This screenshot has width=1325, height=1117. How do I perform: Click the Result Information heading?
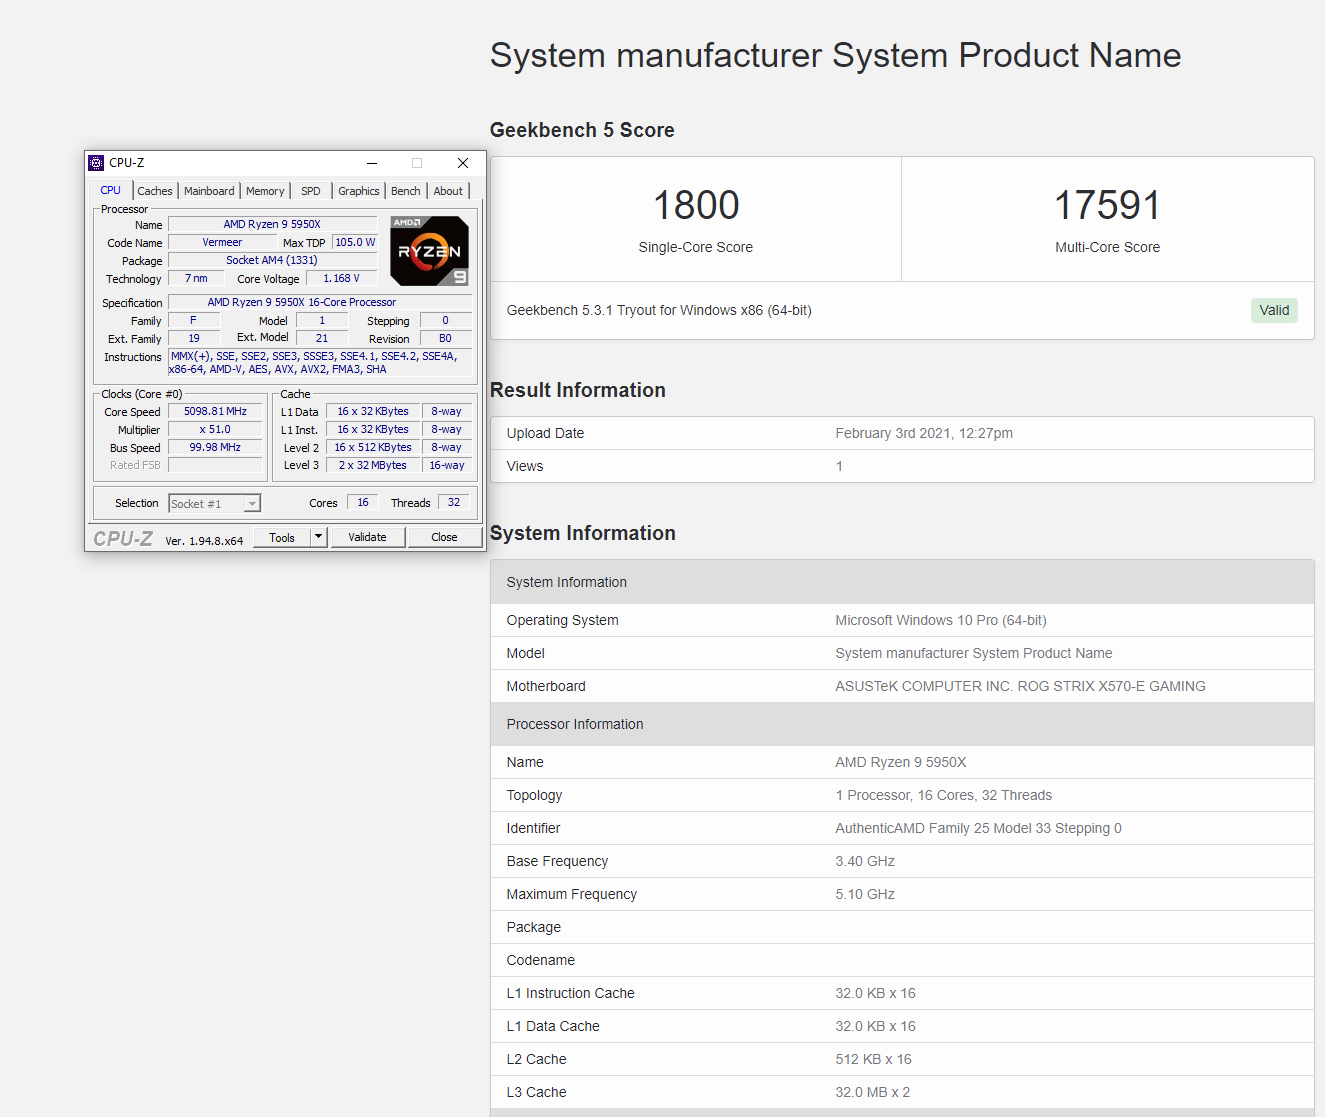tap(578, 390)
